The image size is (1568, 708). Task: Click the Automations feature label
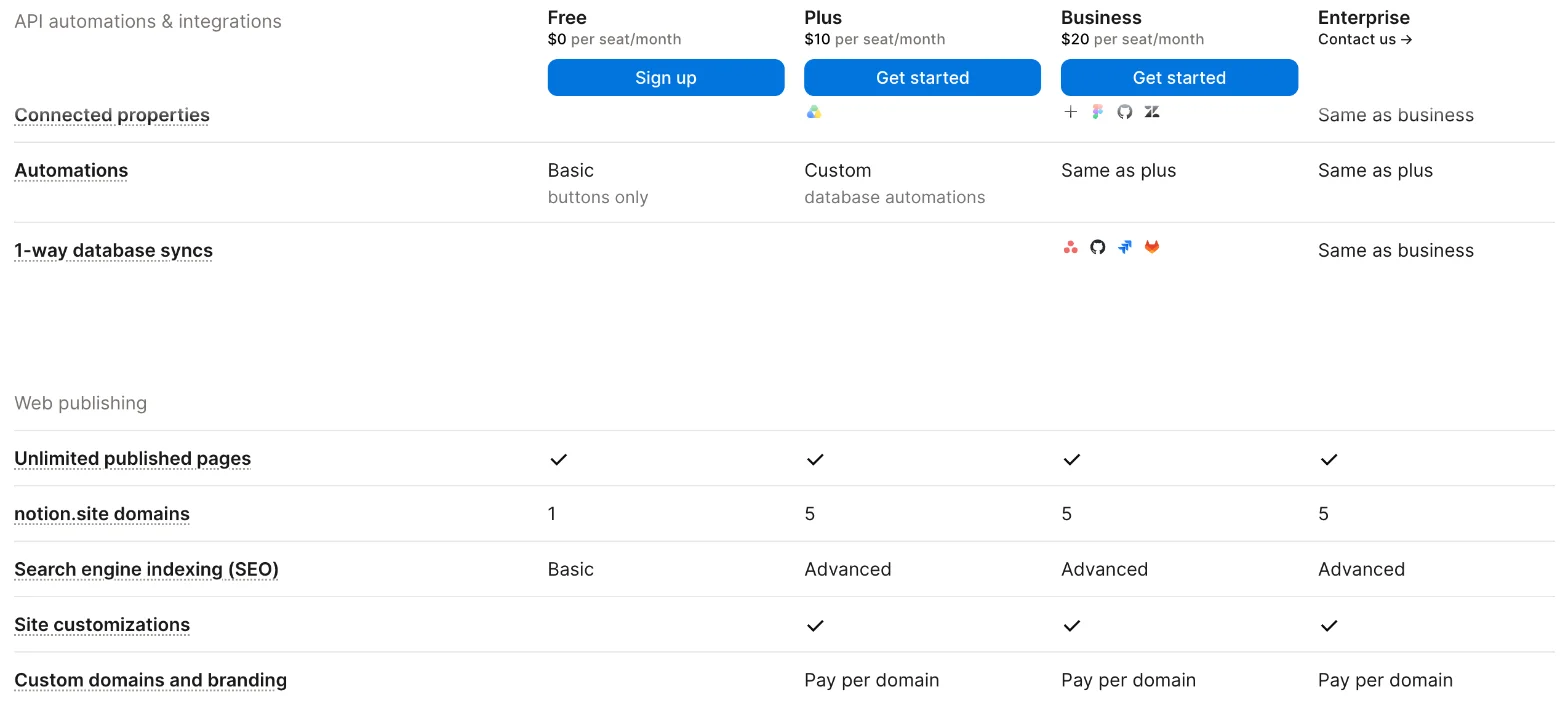71,171
